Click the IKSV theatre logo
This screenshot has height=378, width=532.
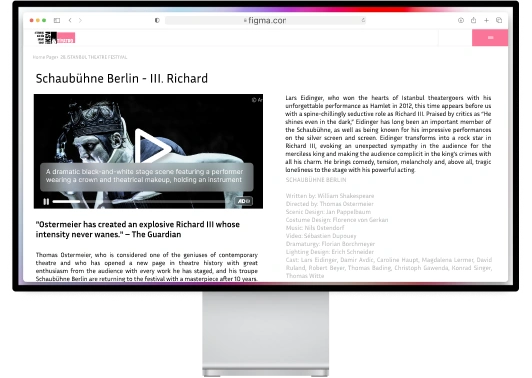[x=55, y=38]
